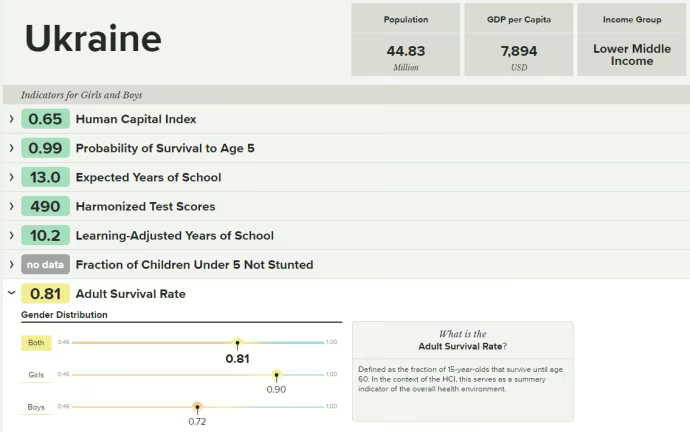Viewport: 690px width, 432px height.
Task: Click the 0.99 survival probability badge
Action: coord(45,148)
